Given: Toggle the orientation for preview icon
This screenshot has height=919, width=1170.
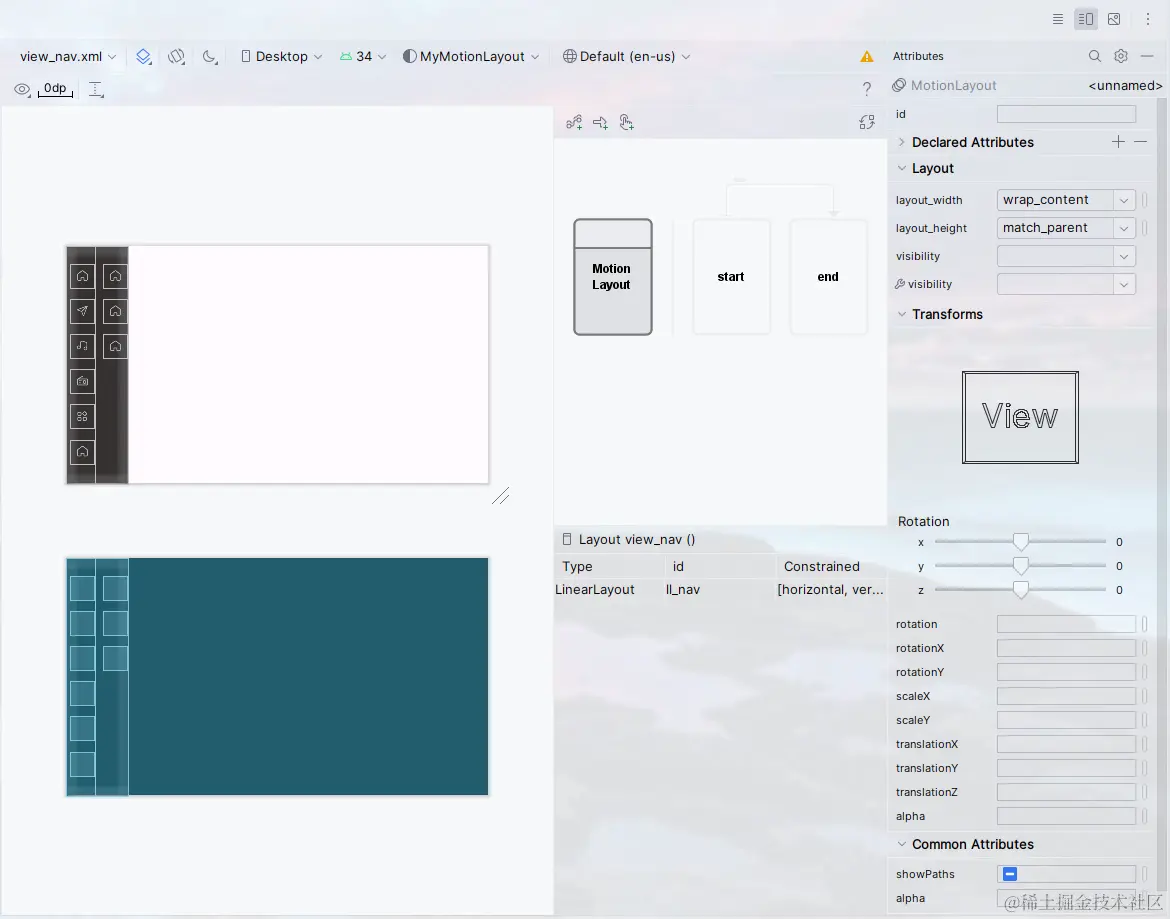Looking at the screenshot, I should click(x=176, y=57).
